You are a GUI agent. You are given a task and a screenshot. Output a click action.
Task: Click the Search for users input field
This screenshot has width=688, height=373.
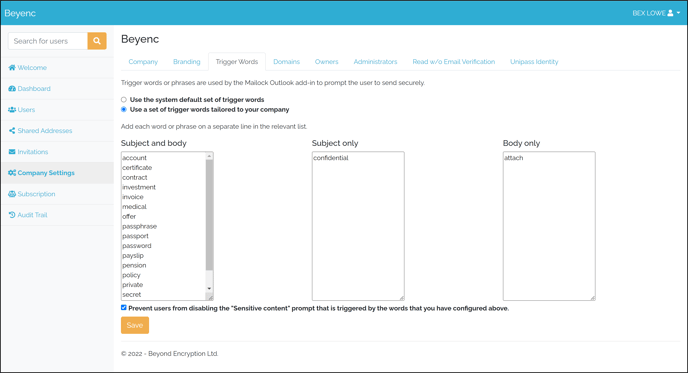point(48,41)
